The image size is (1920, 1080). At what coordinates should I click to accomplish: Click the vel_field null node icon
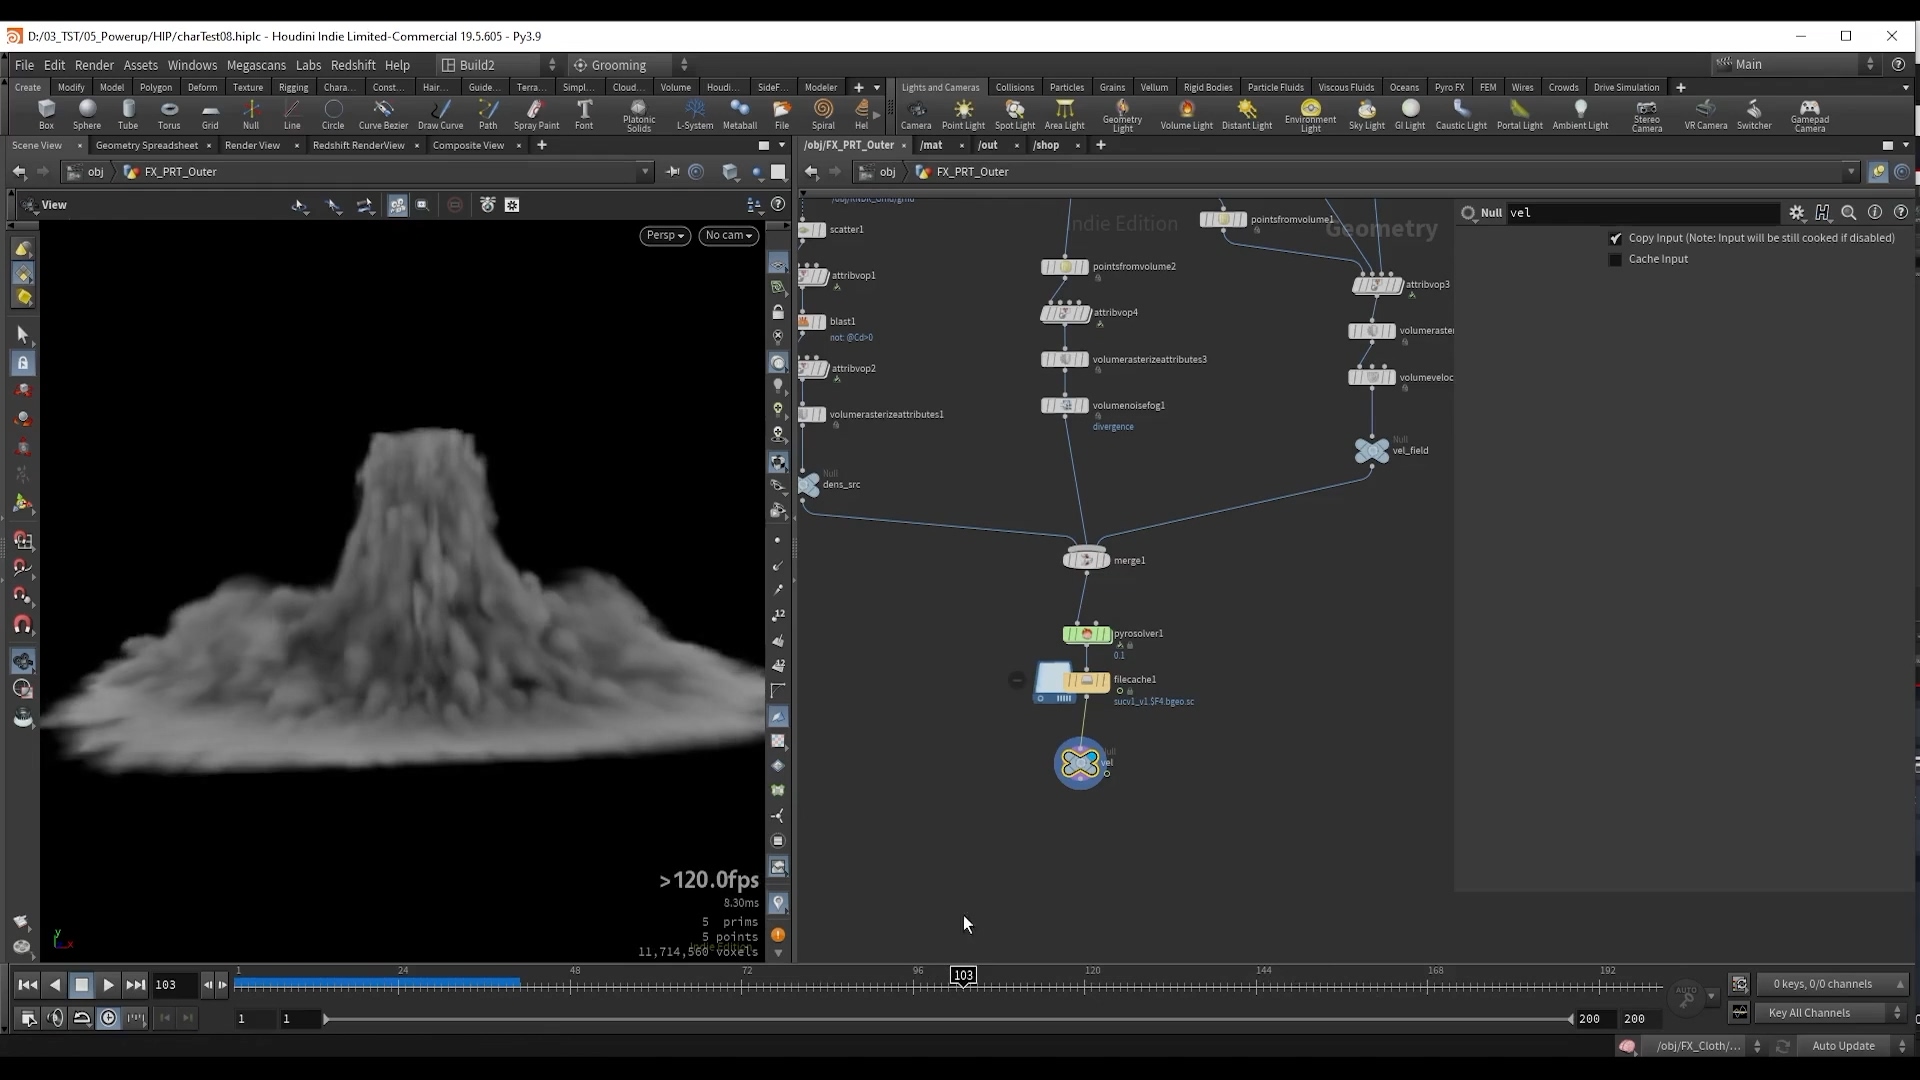point(1371,450)
